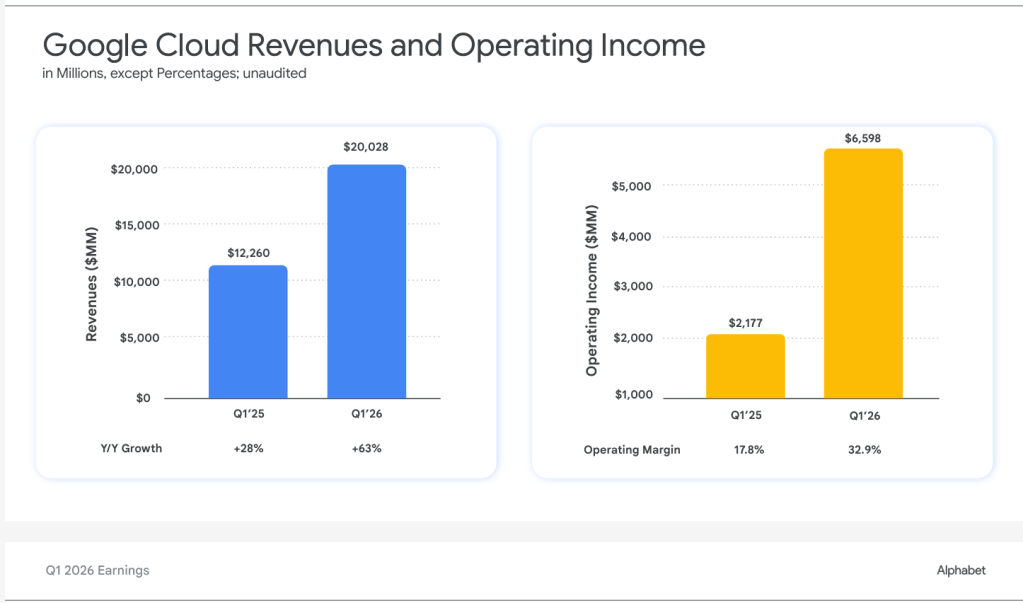Screen dimensions: 1023x603
Task: Select the +28% growth value
Action: [x=247, y=448]
